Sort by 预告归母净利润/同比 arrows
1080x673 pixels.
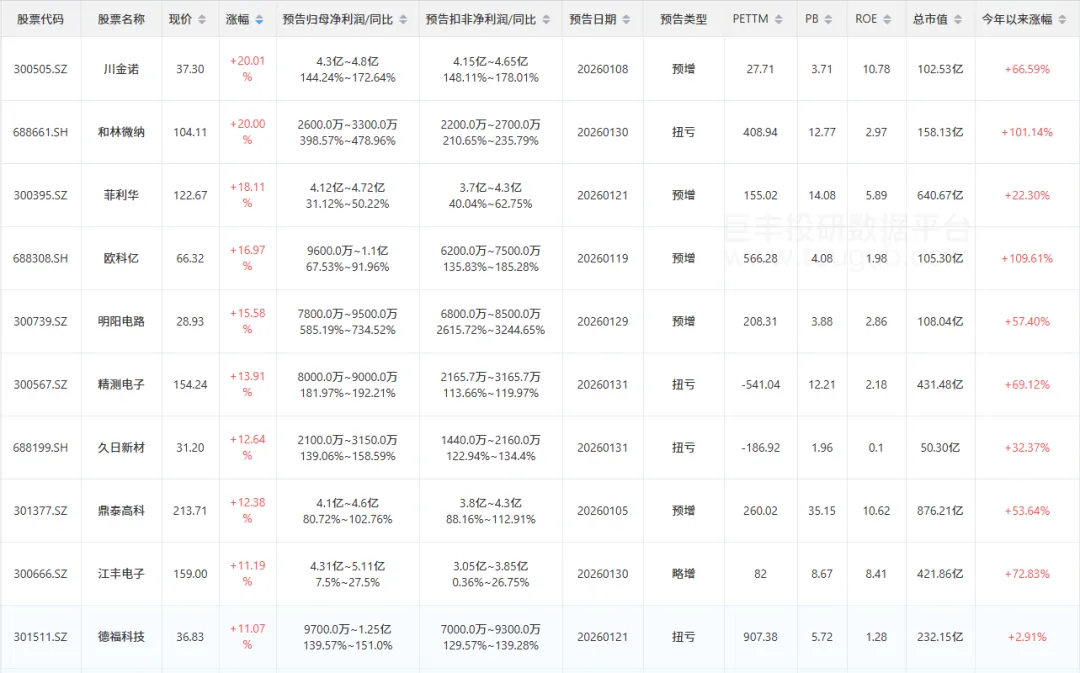(403, 20)
